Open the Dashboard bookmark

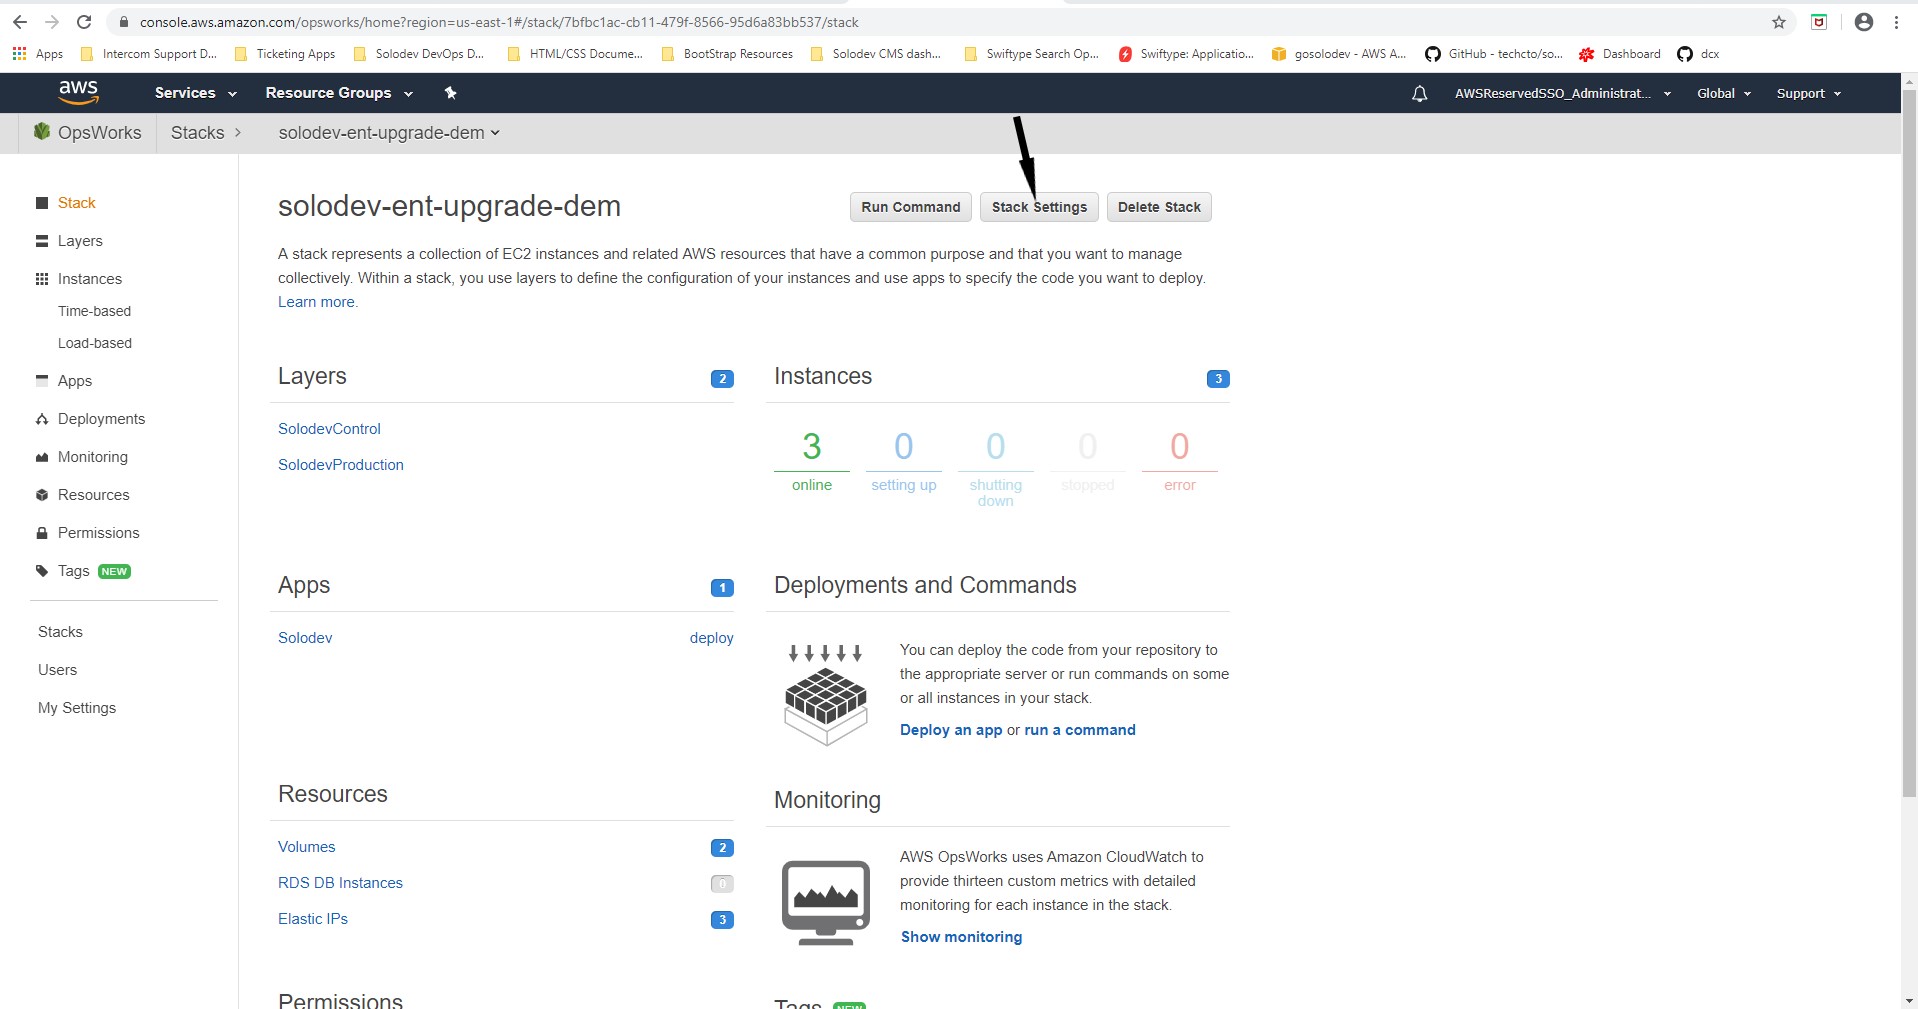click(x=1619, y=54)
